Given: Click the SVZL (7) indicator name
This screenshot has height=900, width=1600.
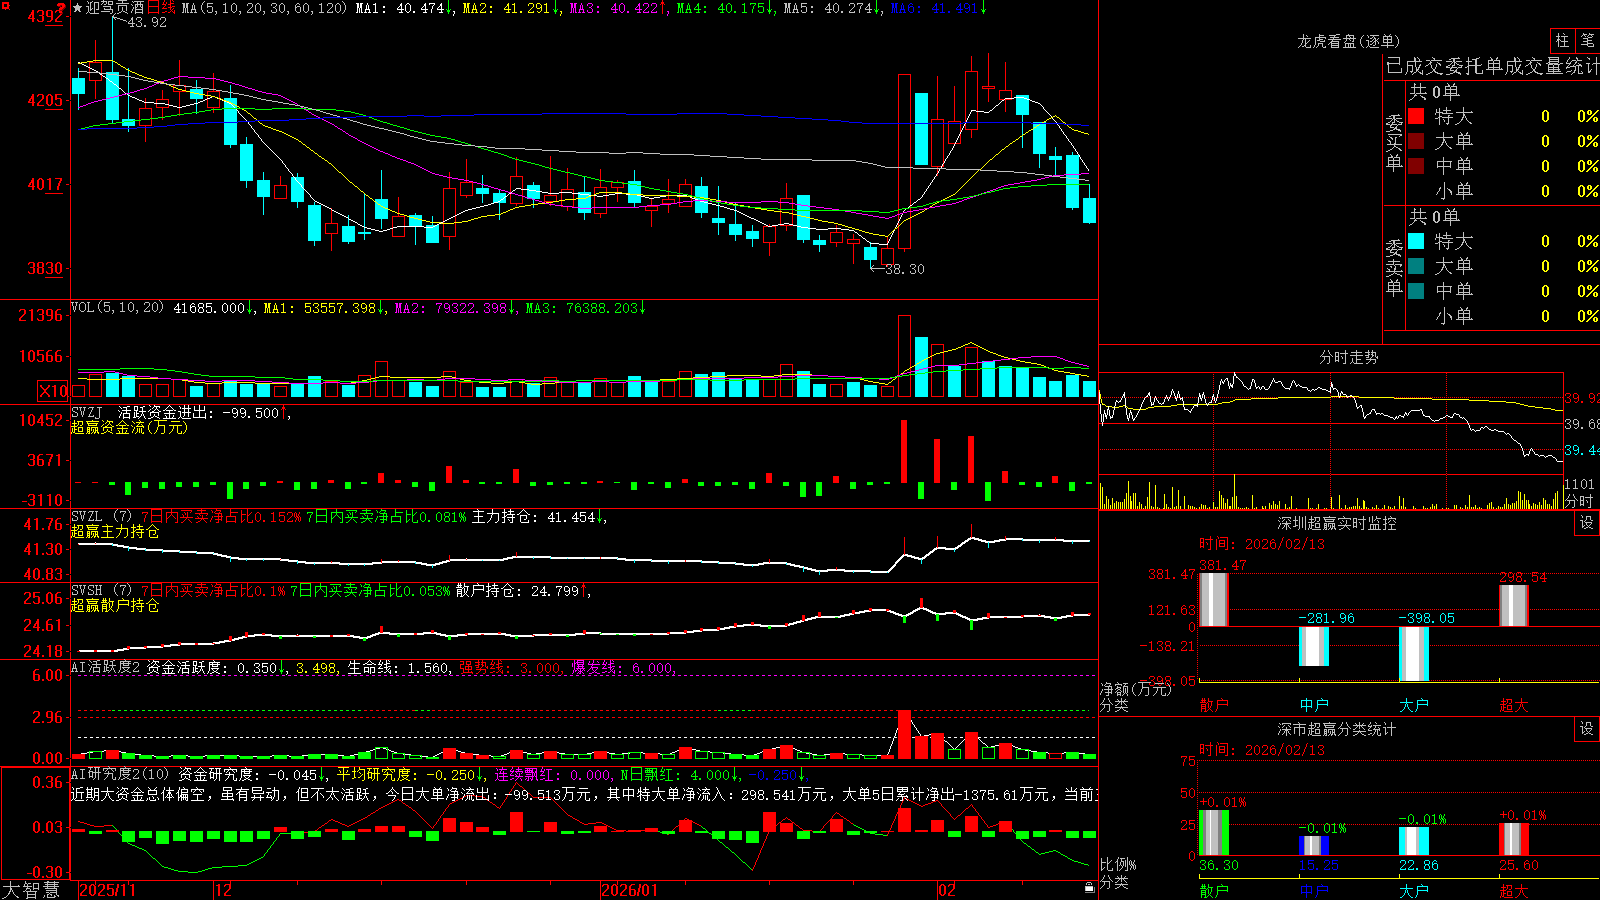Looking at the screenshot, I should [x=101, y=517].
